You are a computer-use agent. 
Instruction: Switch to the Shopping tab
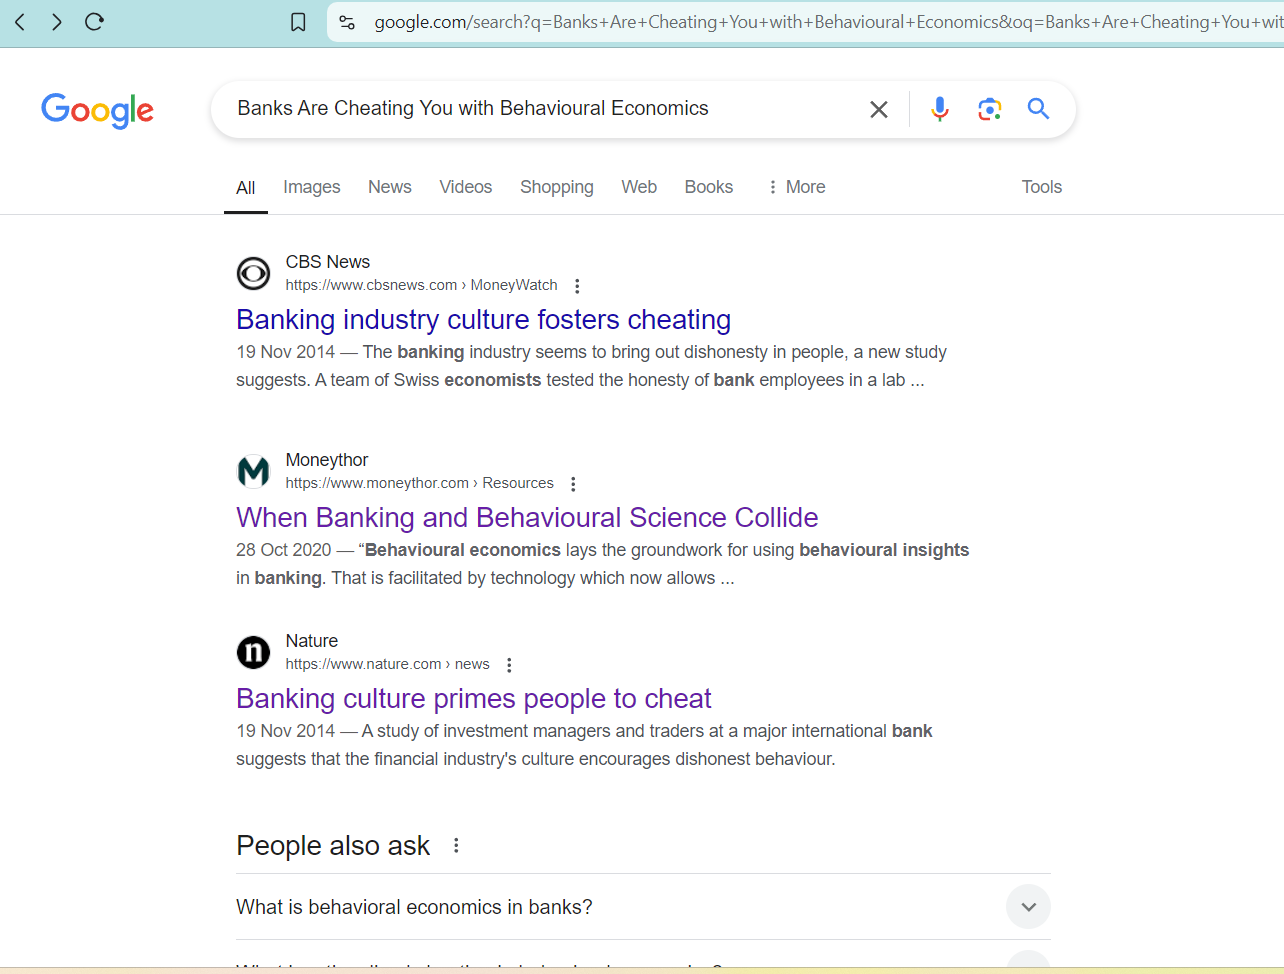(x=557, y=187)
